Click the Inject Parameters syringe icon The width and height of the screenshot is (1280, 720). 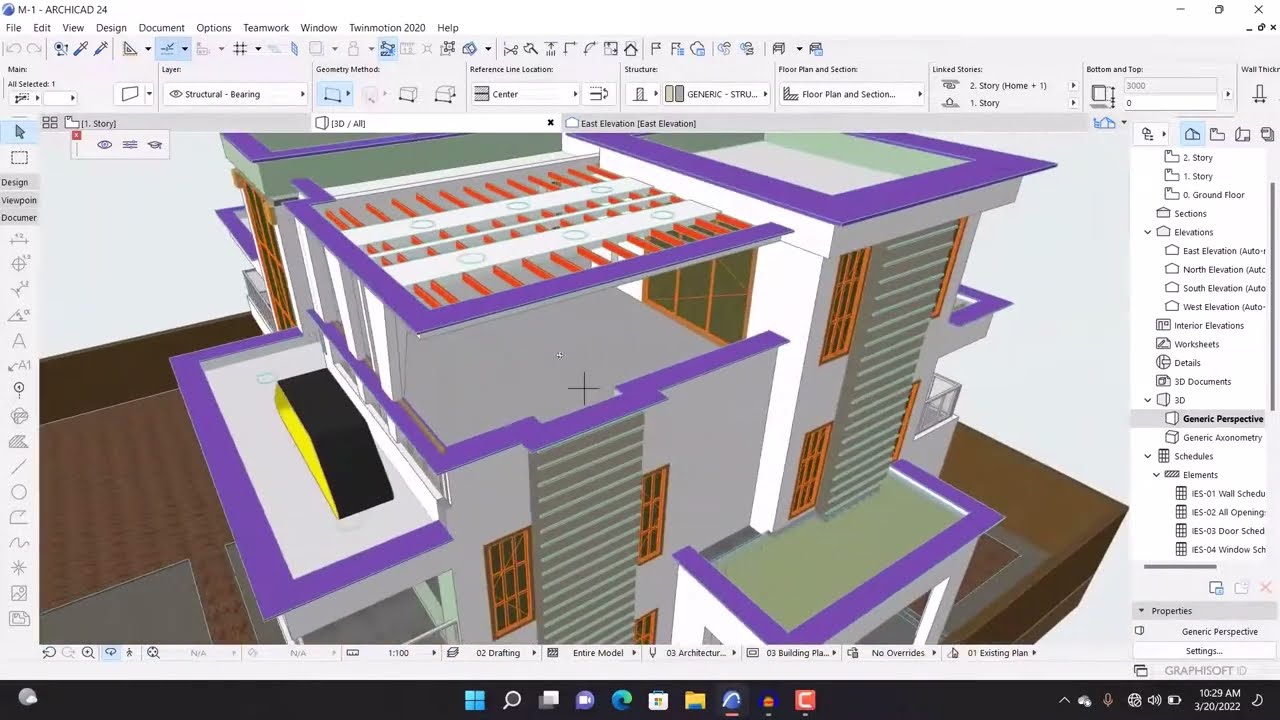pos(100,48)
